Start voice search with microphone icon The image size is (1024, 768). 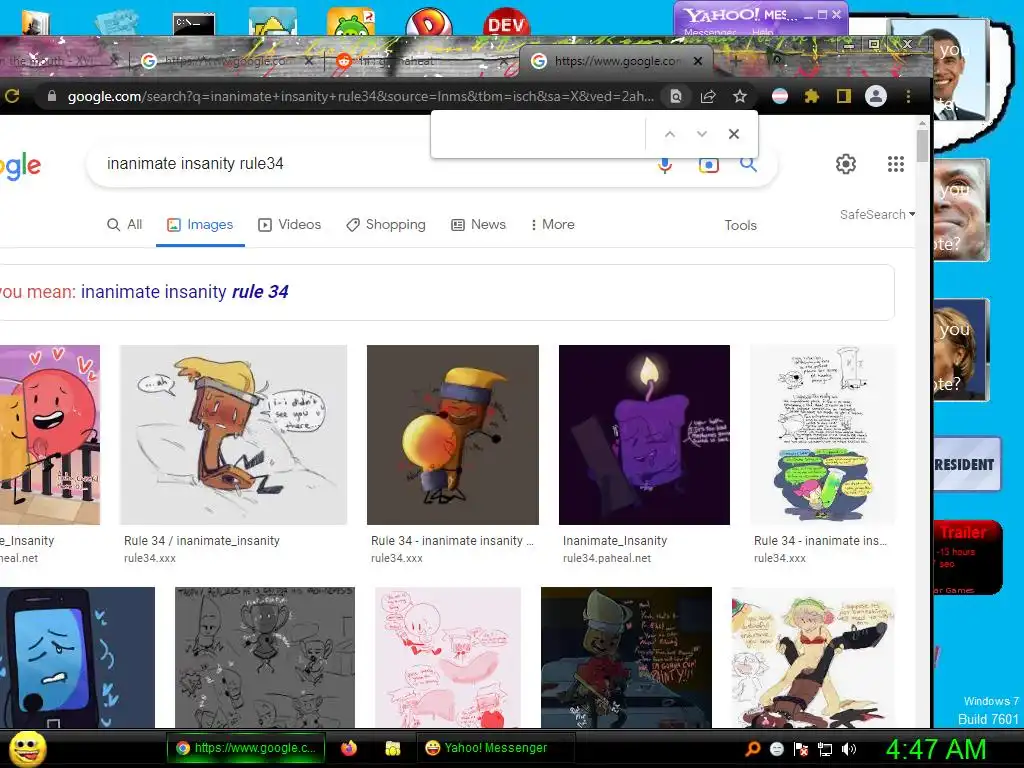(665, 164)
